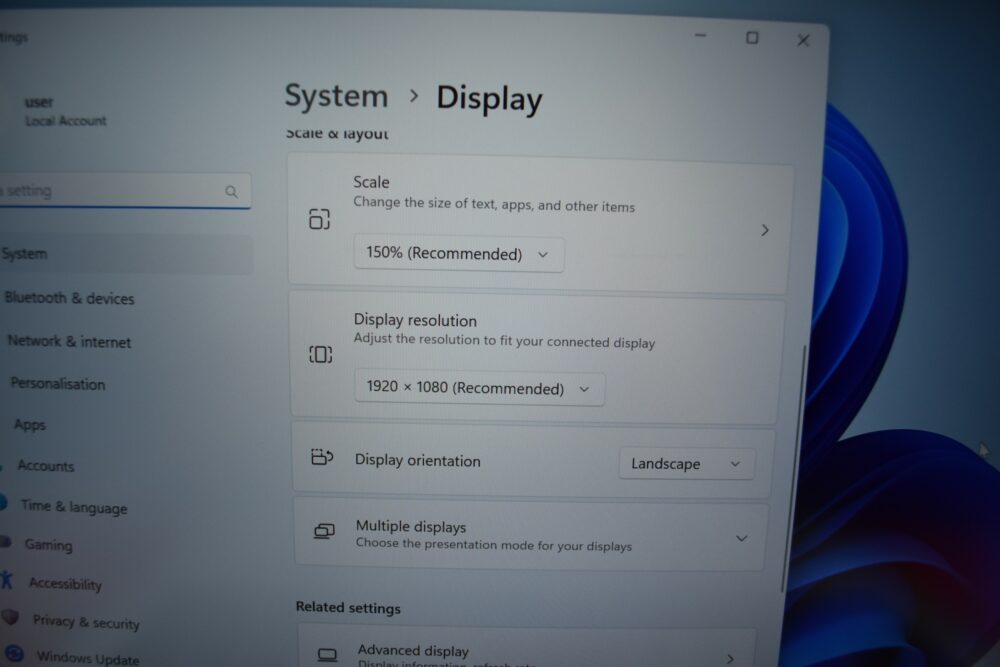Close the Settings window

tap(803, 41)
